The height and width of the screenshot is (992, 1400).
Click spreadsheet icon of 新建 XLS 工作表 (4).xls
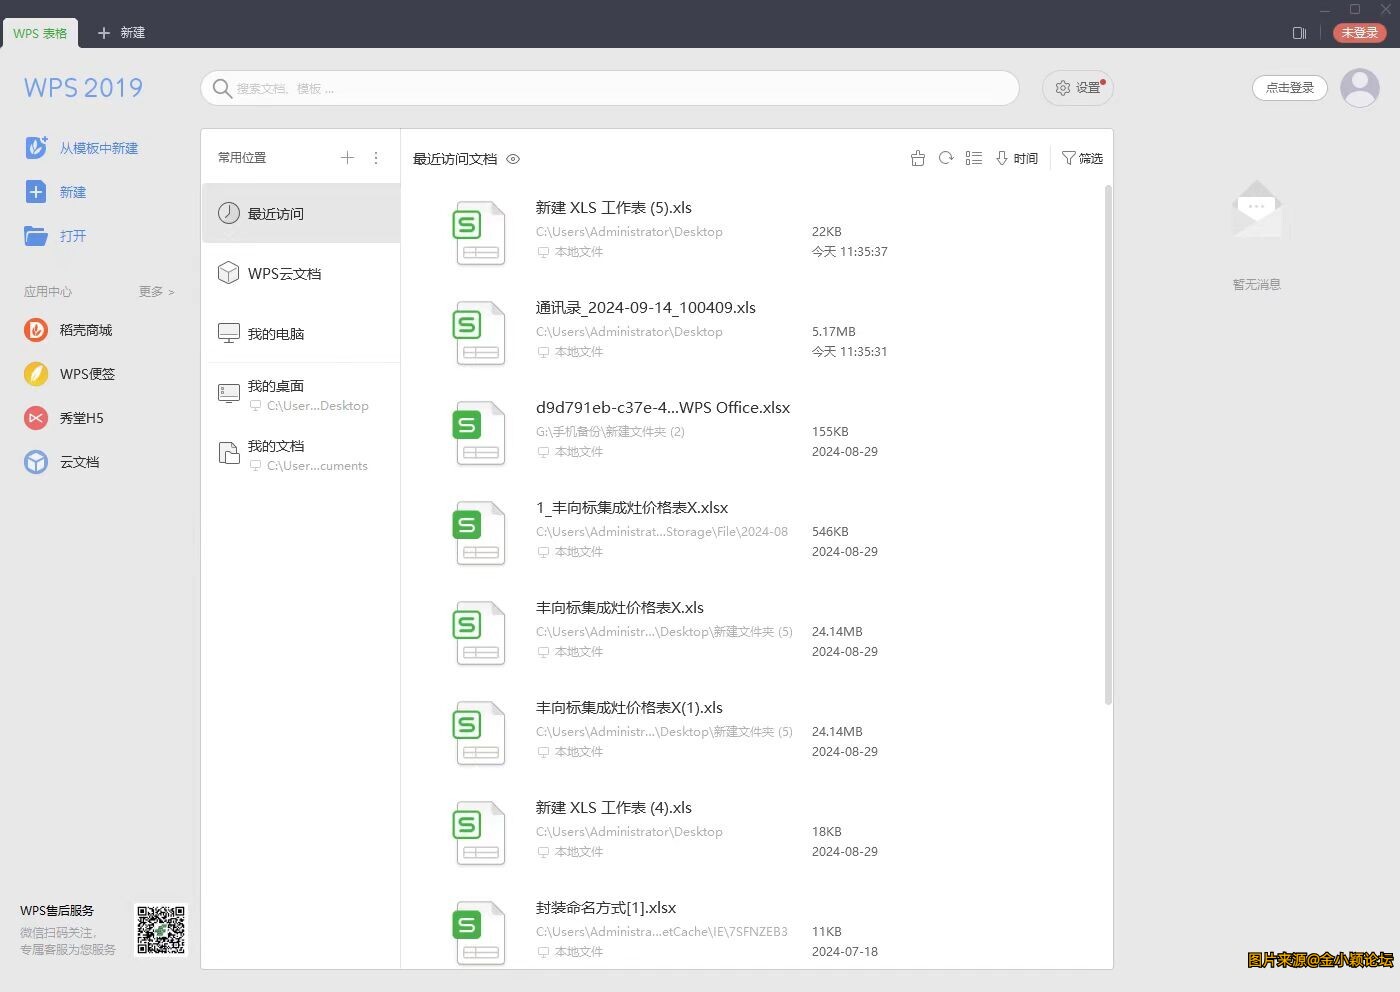click(480, 833)
